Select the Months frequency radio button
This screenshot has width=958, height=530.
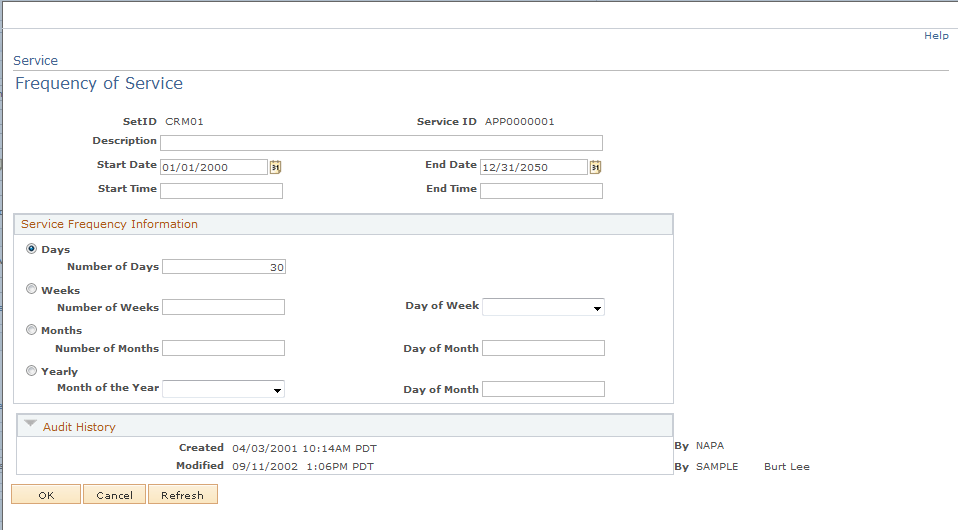31,329
